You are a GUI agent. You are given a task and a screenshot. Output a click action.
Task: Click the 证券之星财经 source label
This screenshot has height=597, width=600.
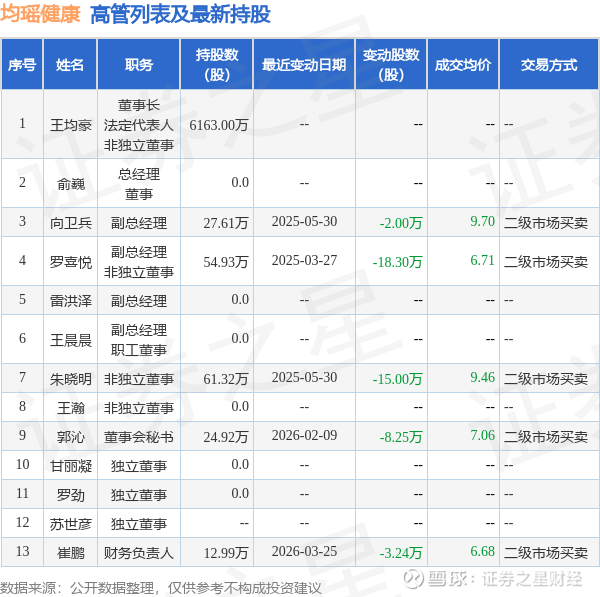(x=532, y=578)
